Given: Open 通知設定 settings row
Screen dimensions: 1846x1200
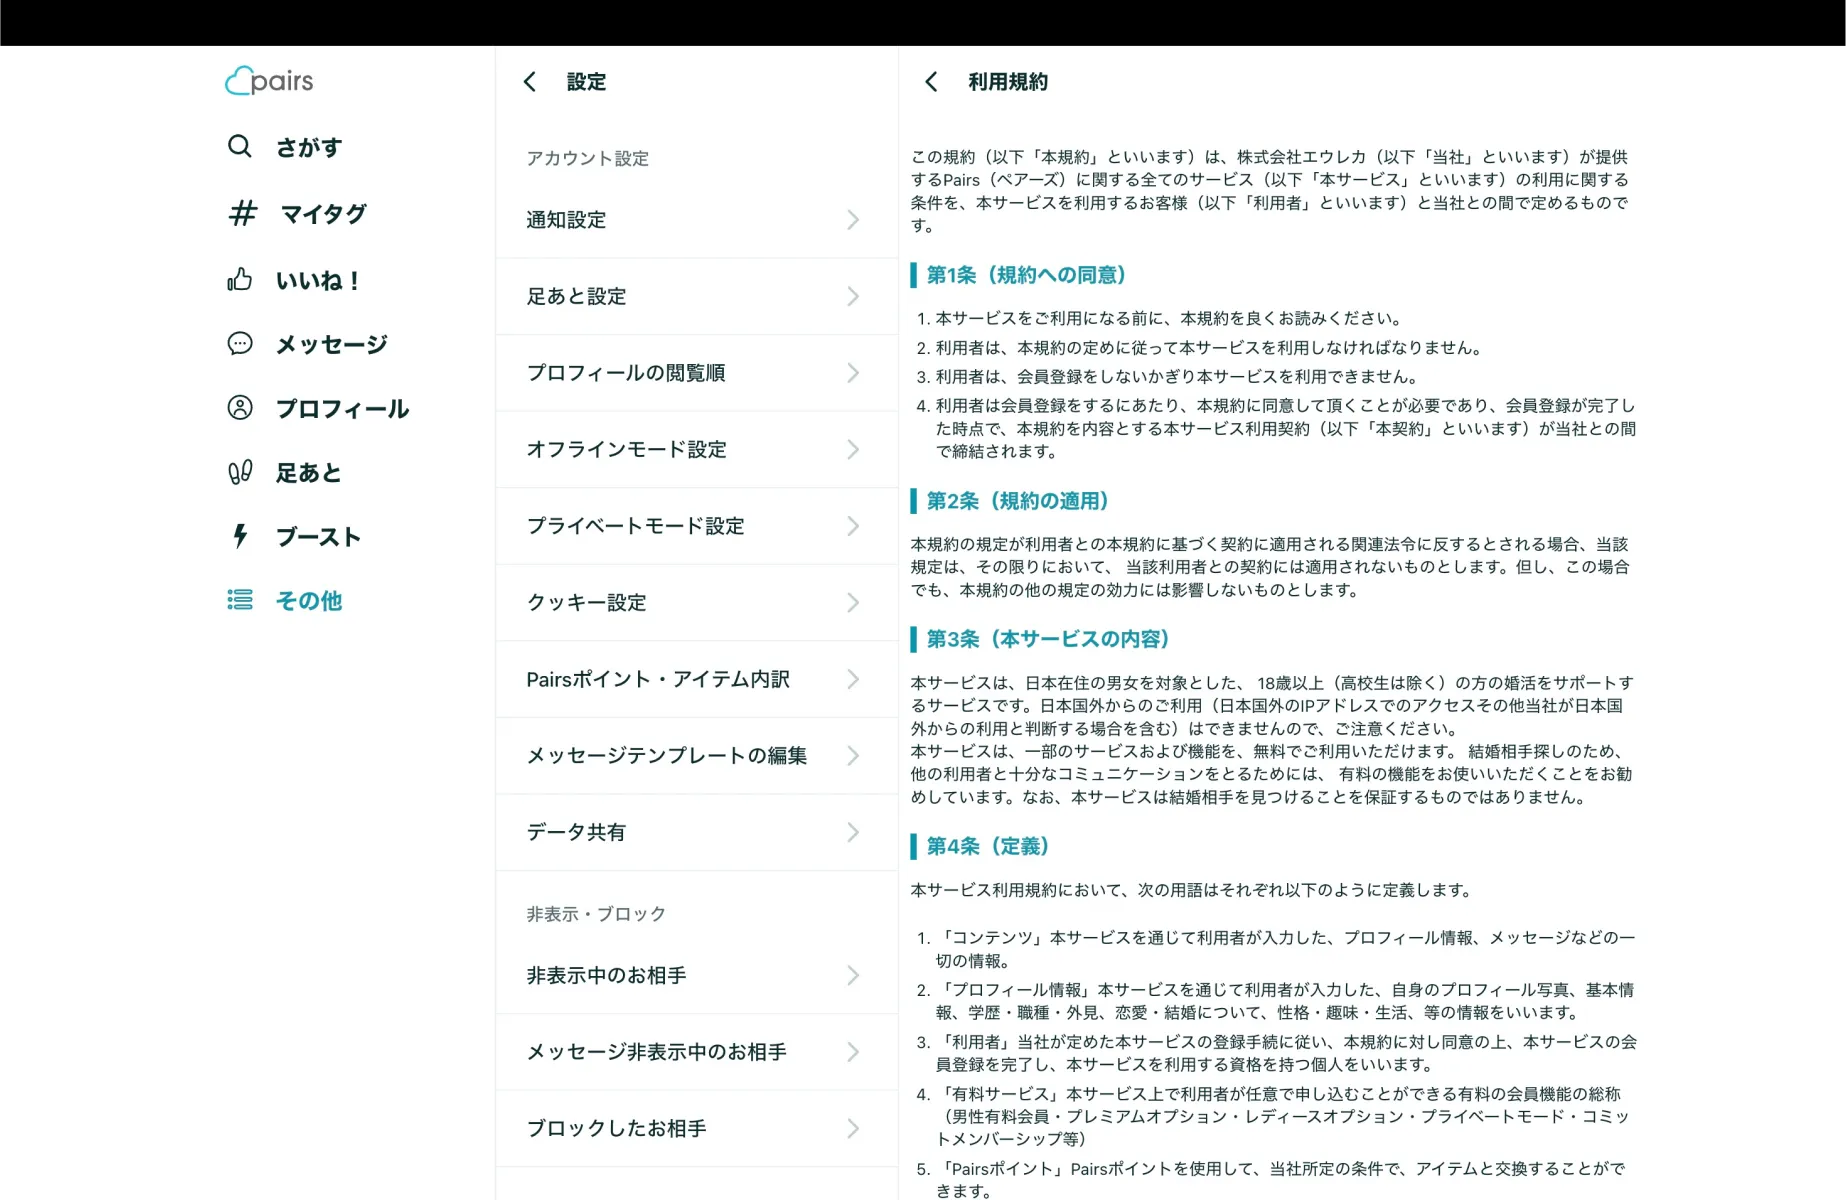Looking at the screenshot, I should (x=697, y=220).
